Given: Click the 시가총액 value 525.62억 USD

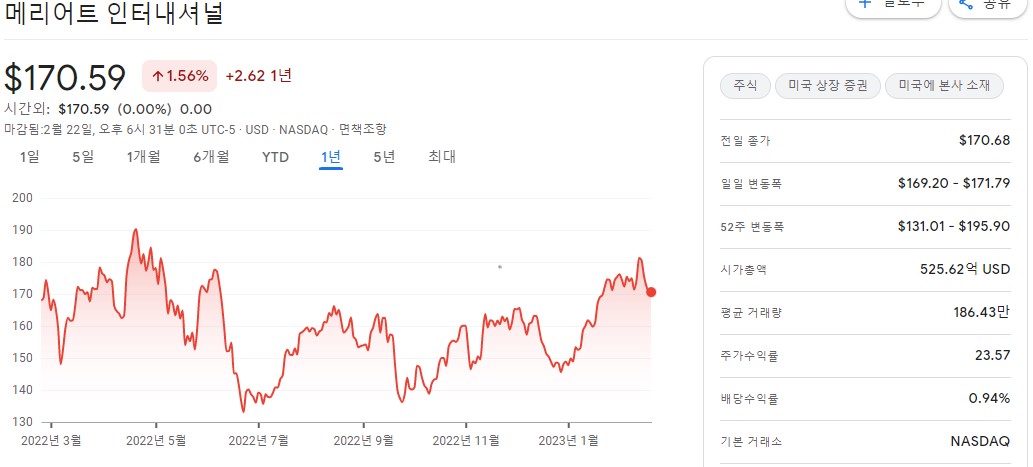Looking at the screenshot, I should click(x=964, y=269).
